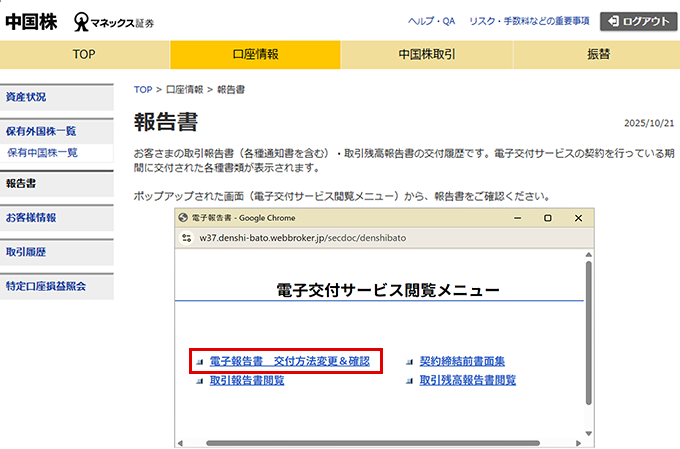680x449 pixels.
Task: Open the 契約締結前書面集 link
Action: coord(462,361)
